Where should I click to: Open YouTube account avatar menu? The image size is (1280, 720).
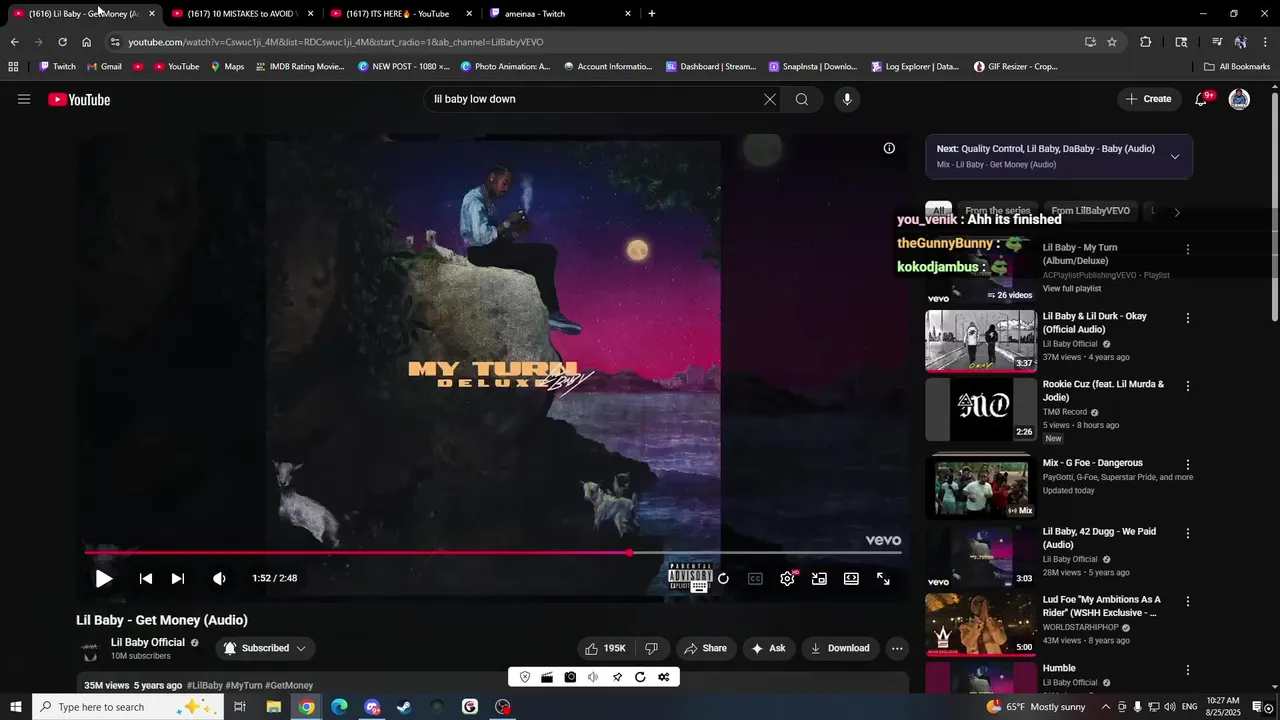click(x=1239, y=99)
